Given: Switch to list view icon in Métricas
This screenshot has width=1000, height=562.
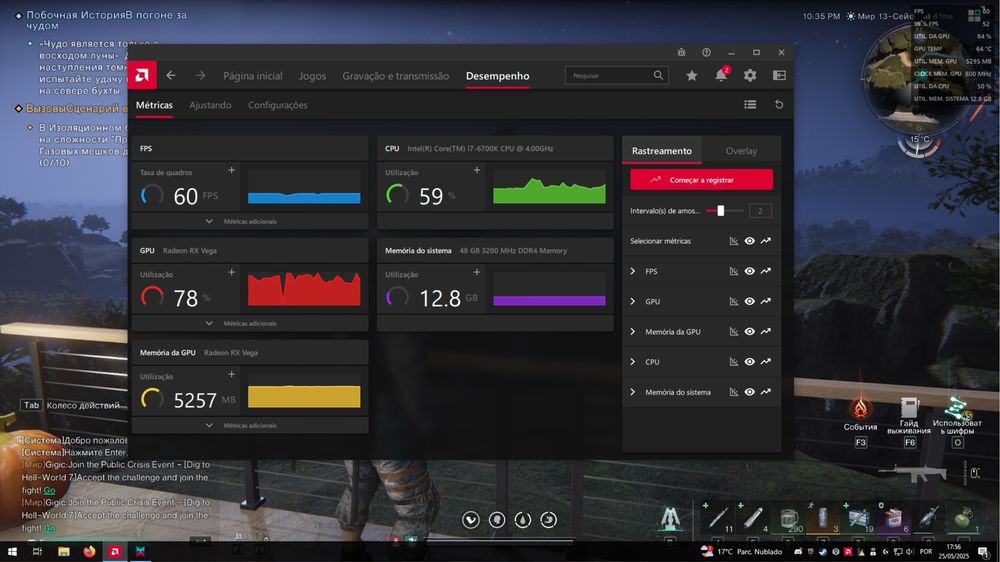Looking at the screenshot, I should pyautogui.click(x=750, y=105).
